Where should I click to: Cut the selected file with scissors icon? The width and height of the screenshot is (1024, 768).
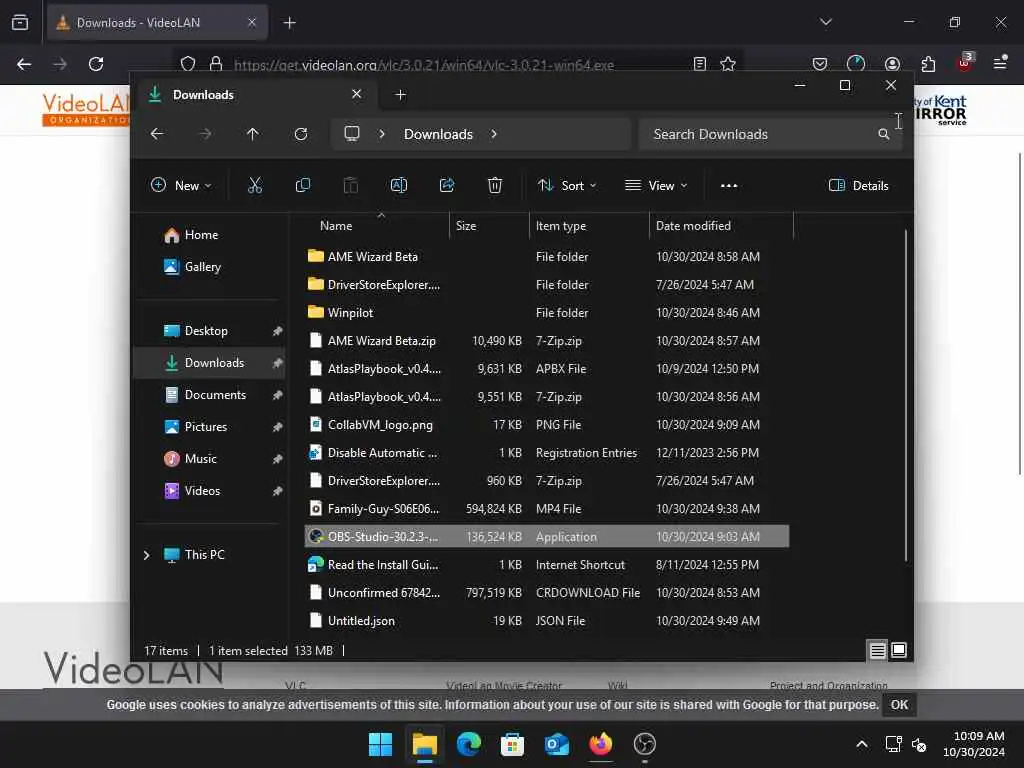[x=255, y=185]
